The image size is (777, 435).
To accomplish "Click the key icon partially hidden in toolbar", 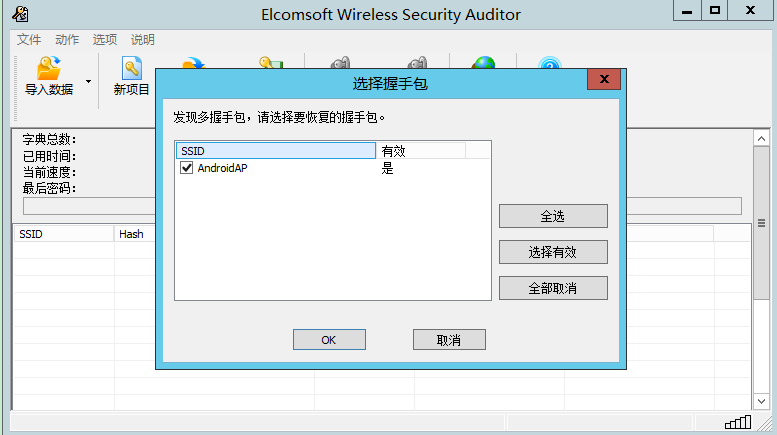I will (x=271, y=62).
